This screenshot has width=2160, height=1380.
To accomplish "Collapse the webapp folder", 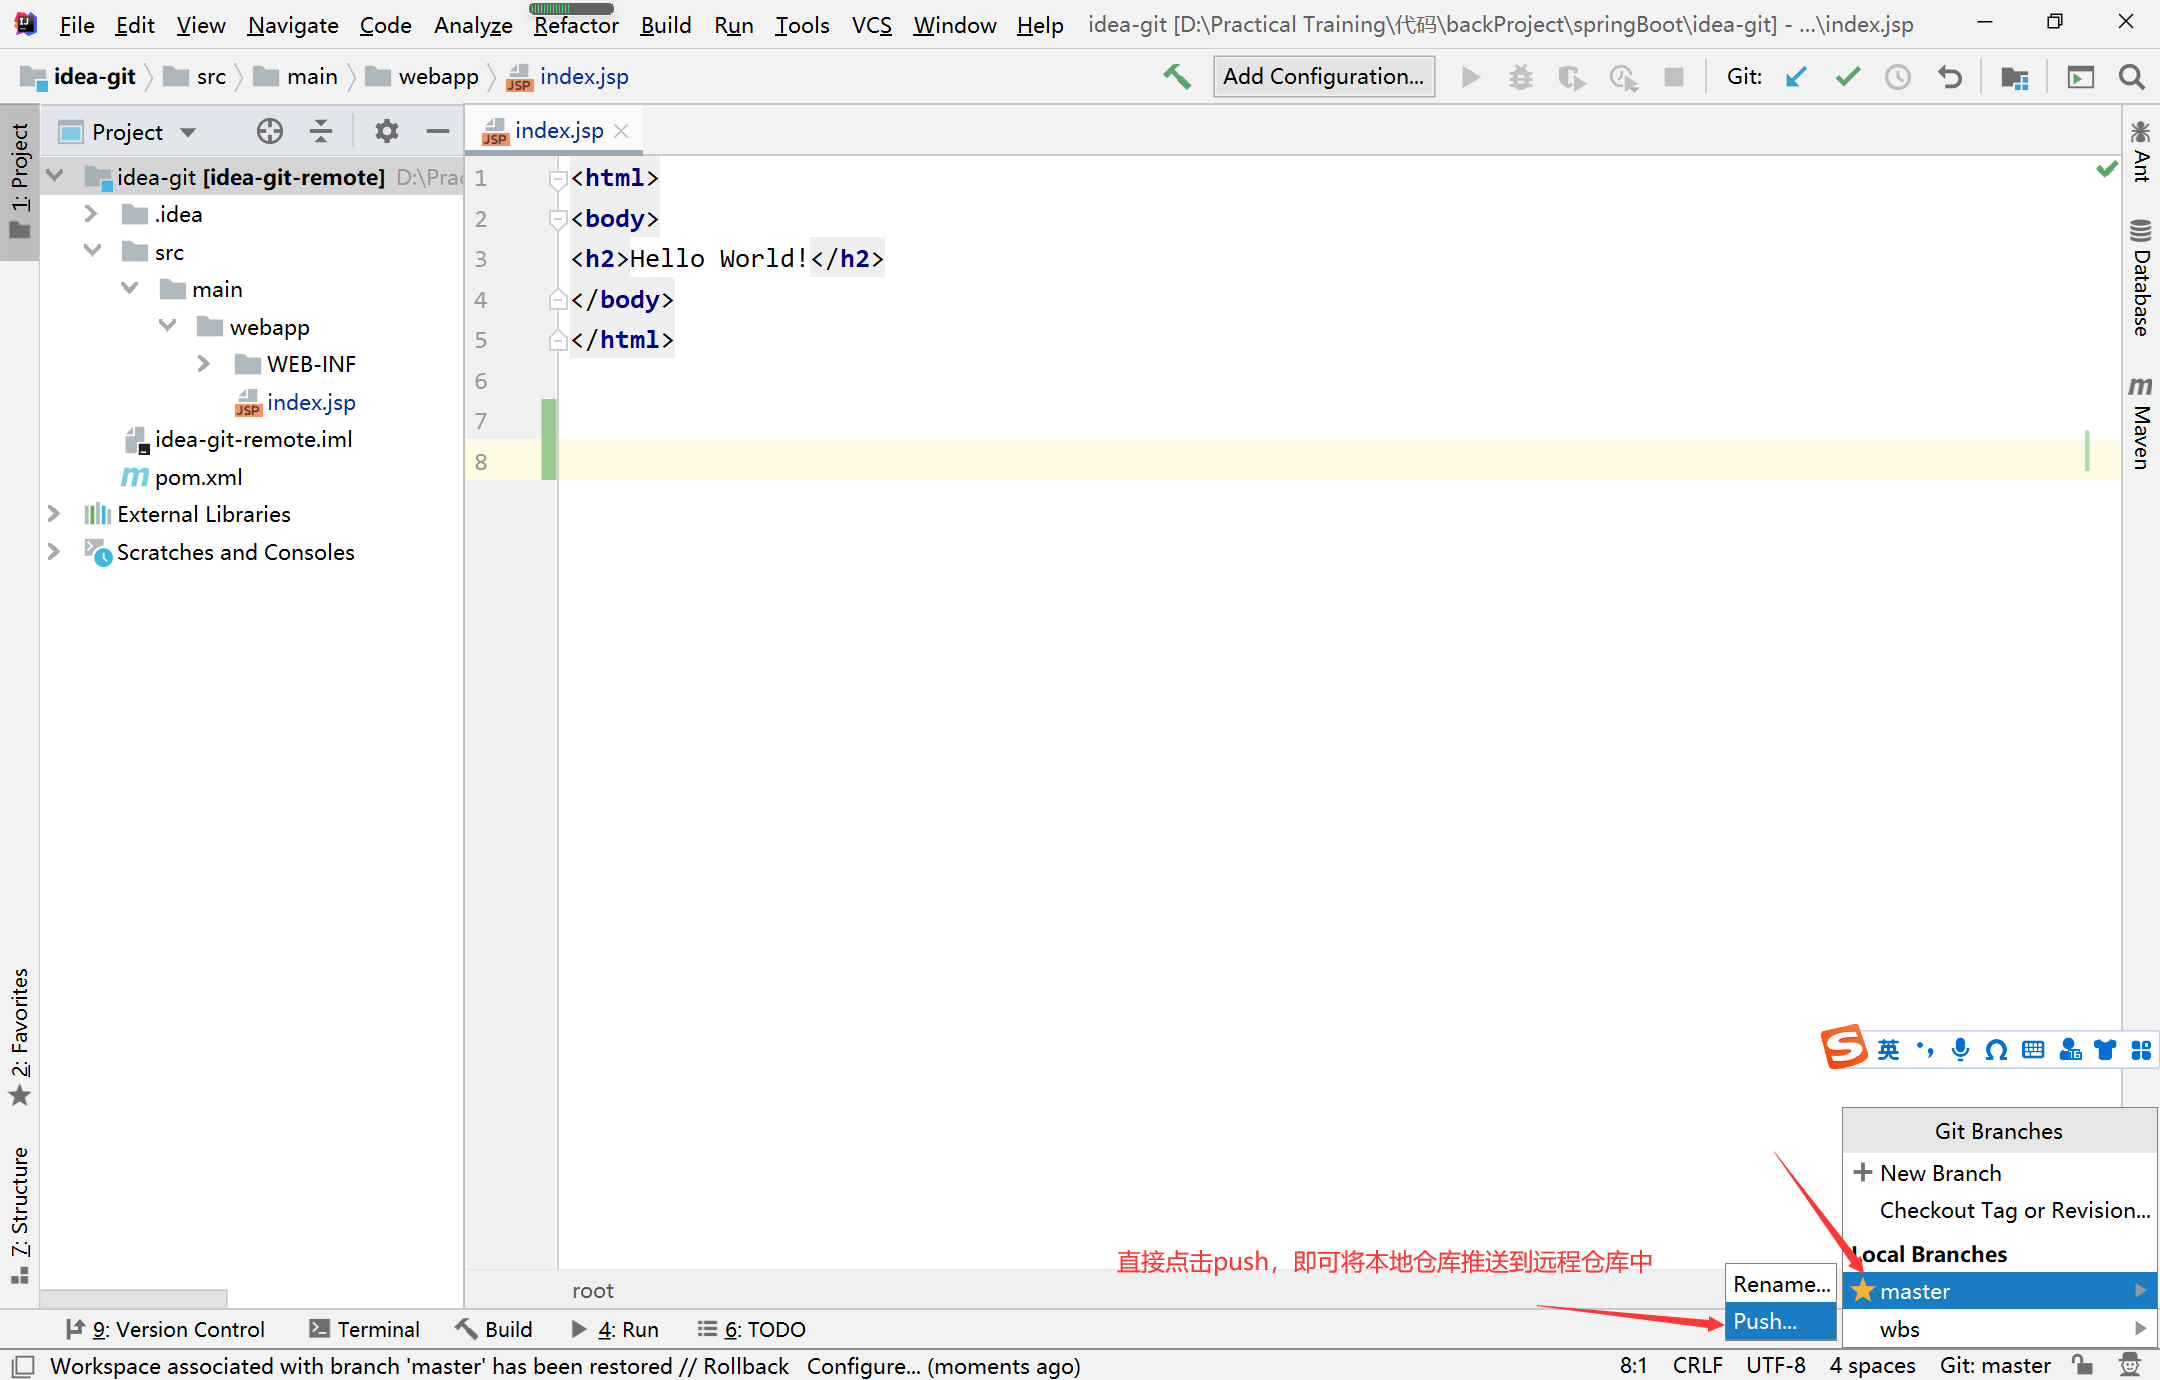I will point(167,326).
